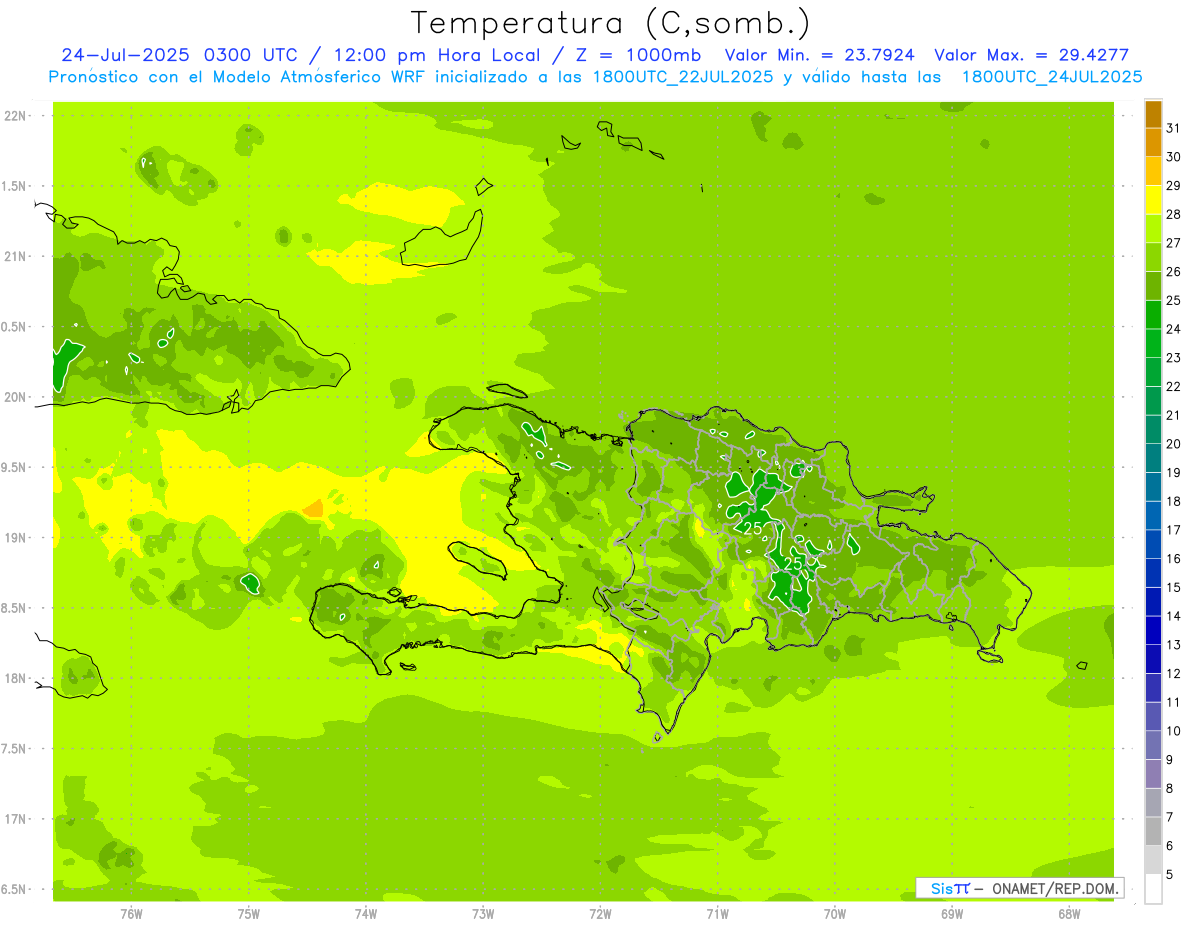This screenshot has width=1200, height=927.
Task: Click the legend value "15"
Action: [x=1173, y=587]
